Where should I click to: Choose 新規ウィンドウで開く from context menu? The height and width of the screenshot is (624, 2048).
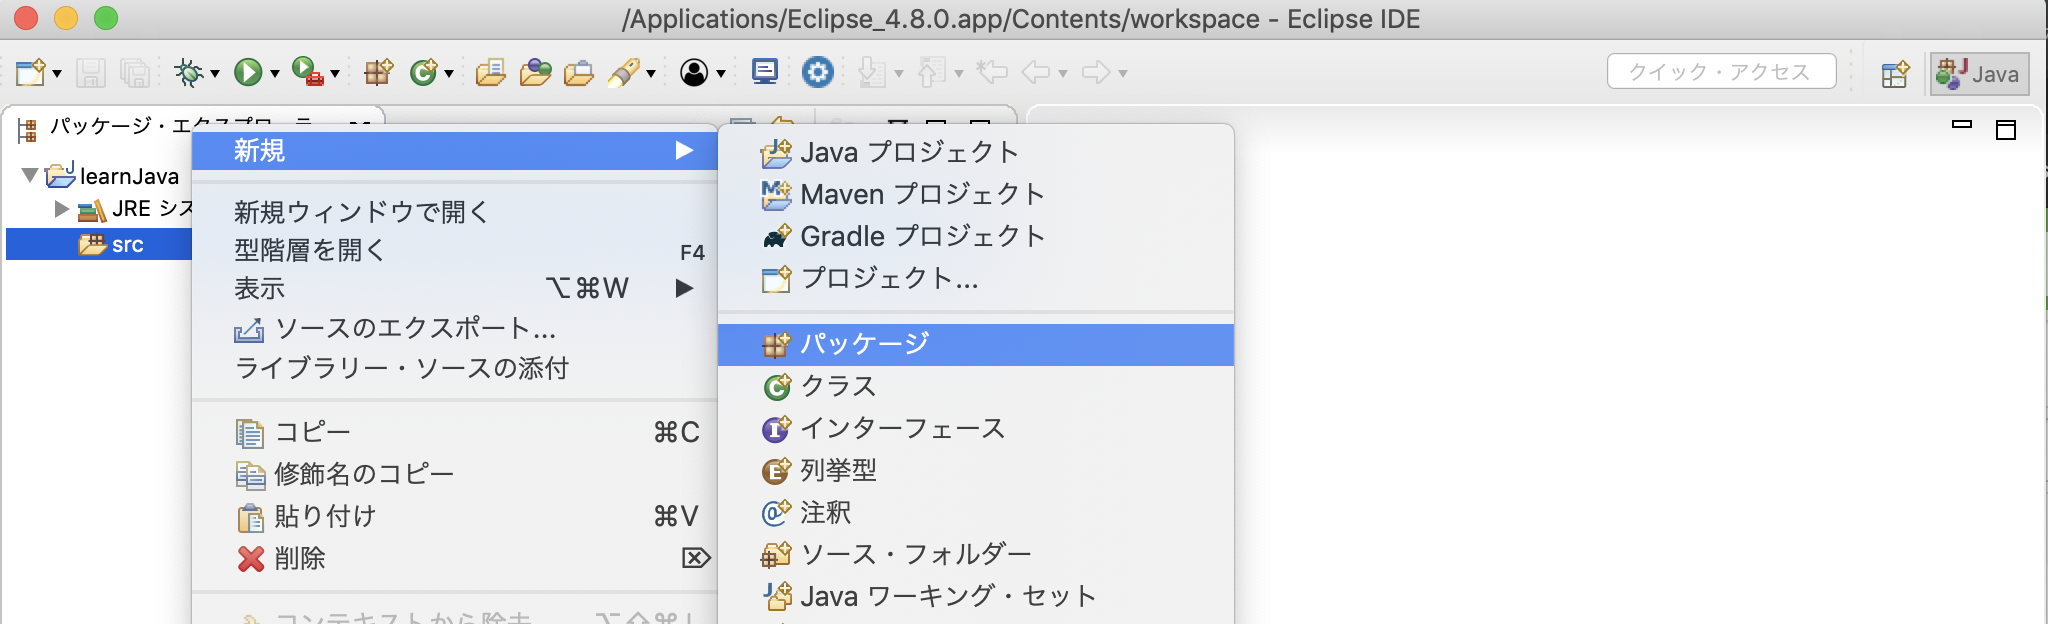tap(455, 212)
